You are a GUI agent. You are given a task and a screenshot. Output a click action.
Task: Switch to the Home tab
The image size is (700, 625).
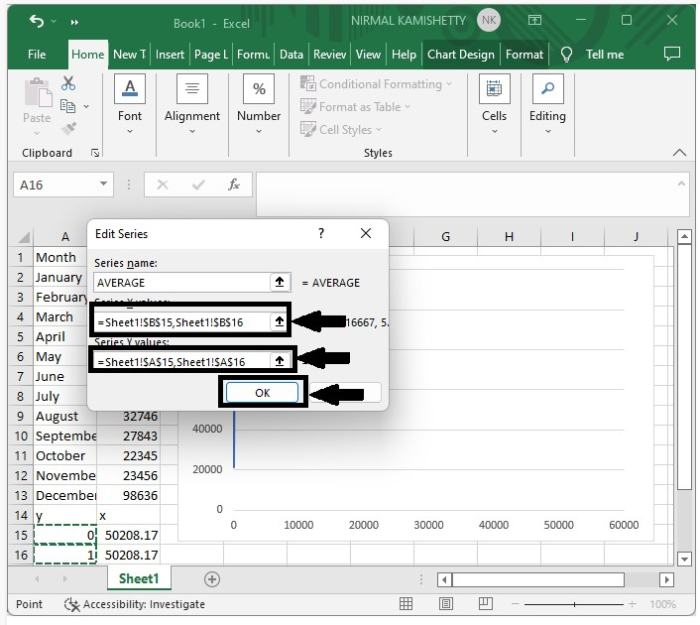click(x=88, y=54)
